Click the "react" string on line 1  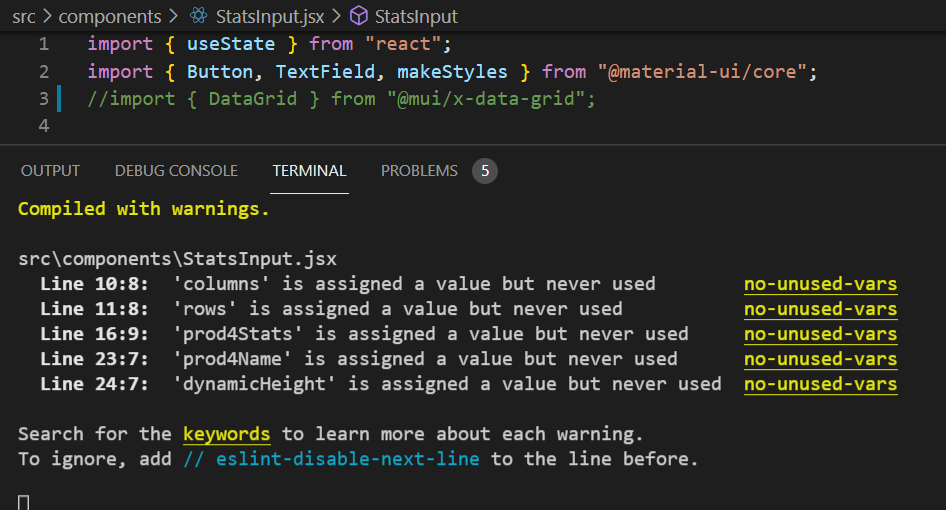pos(402,44)
